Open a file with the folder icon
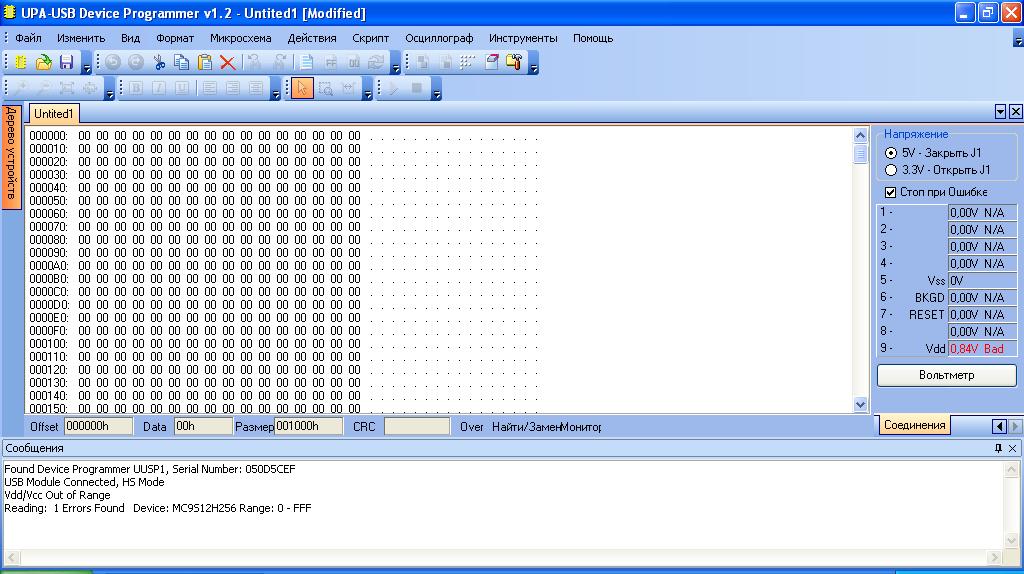This screenshot has width=1024, height=574. [43, 62]
